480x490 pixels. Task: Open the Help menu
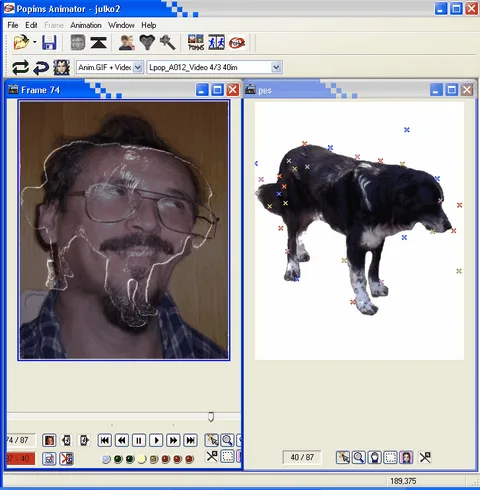click(x=149, y=25)
